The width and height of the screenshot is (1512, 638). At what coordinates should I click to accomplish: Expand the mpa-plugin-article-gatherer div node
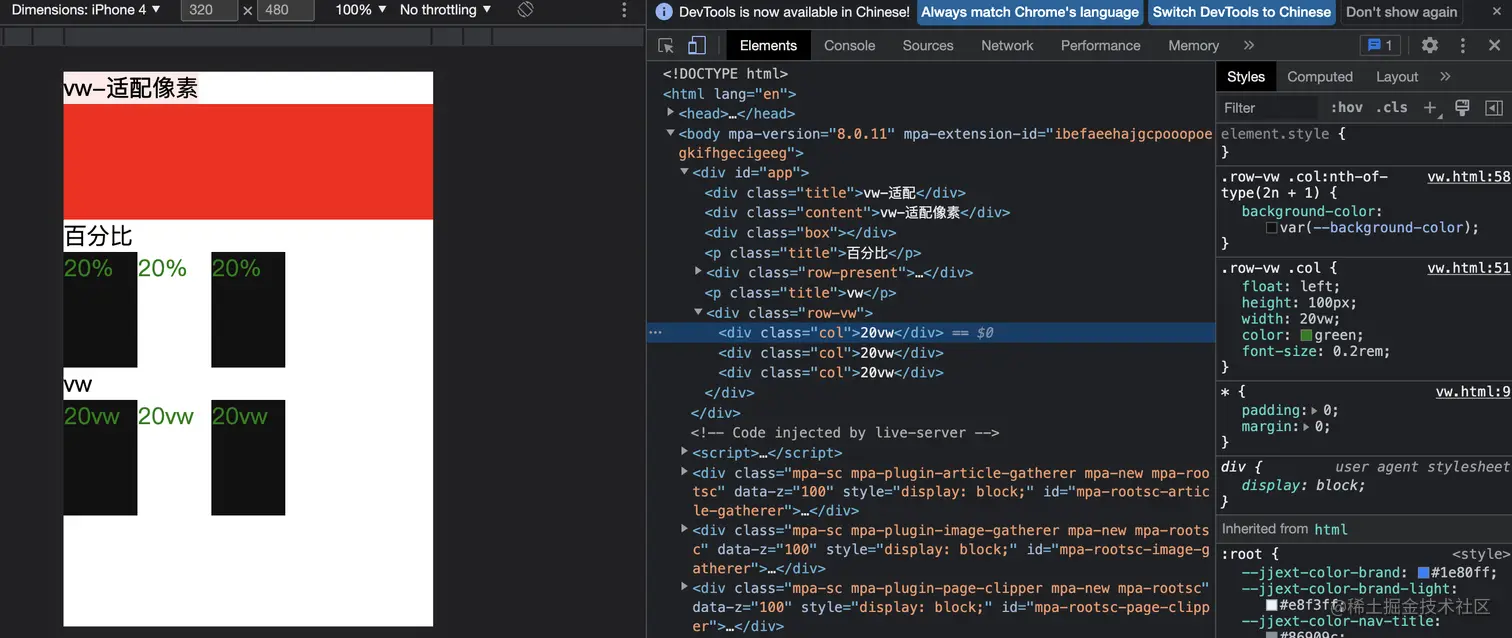tap(685, 472)
